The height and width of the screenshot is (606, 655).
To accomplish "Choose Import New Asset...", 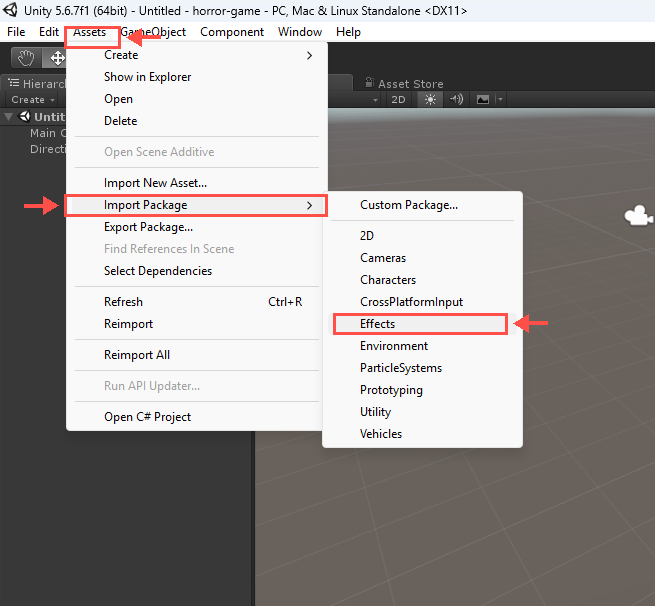I will tap(197, 183).
